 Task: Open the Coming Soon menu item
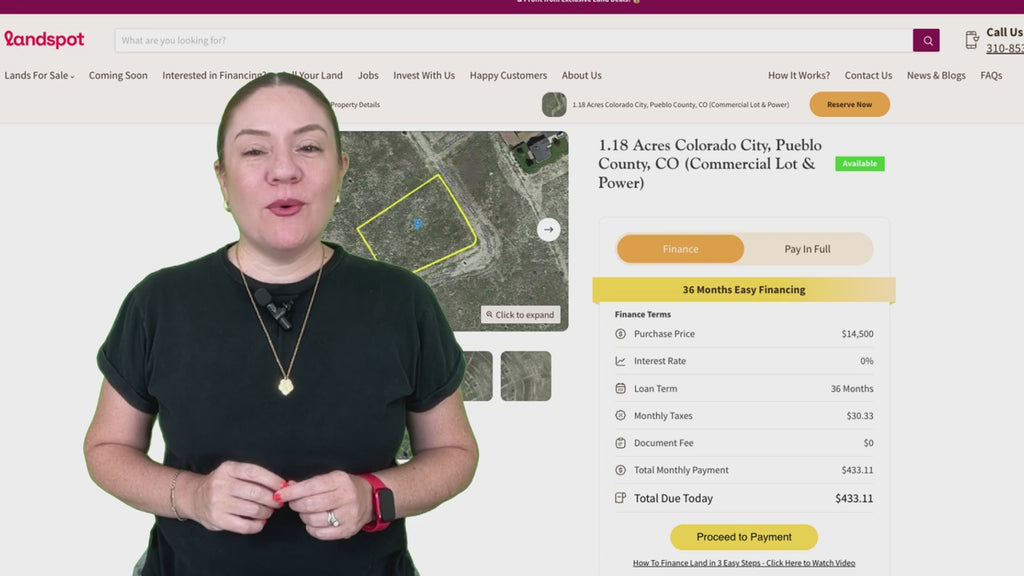(118, 75)
